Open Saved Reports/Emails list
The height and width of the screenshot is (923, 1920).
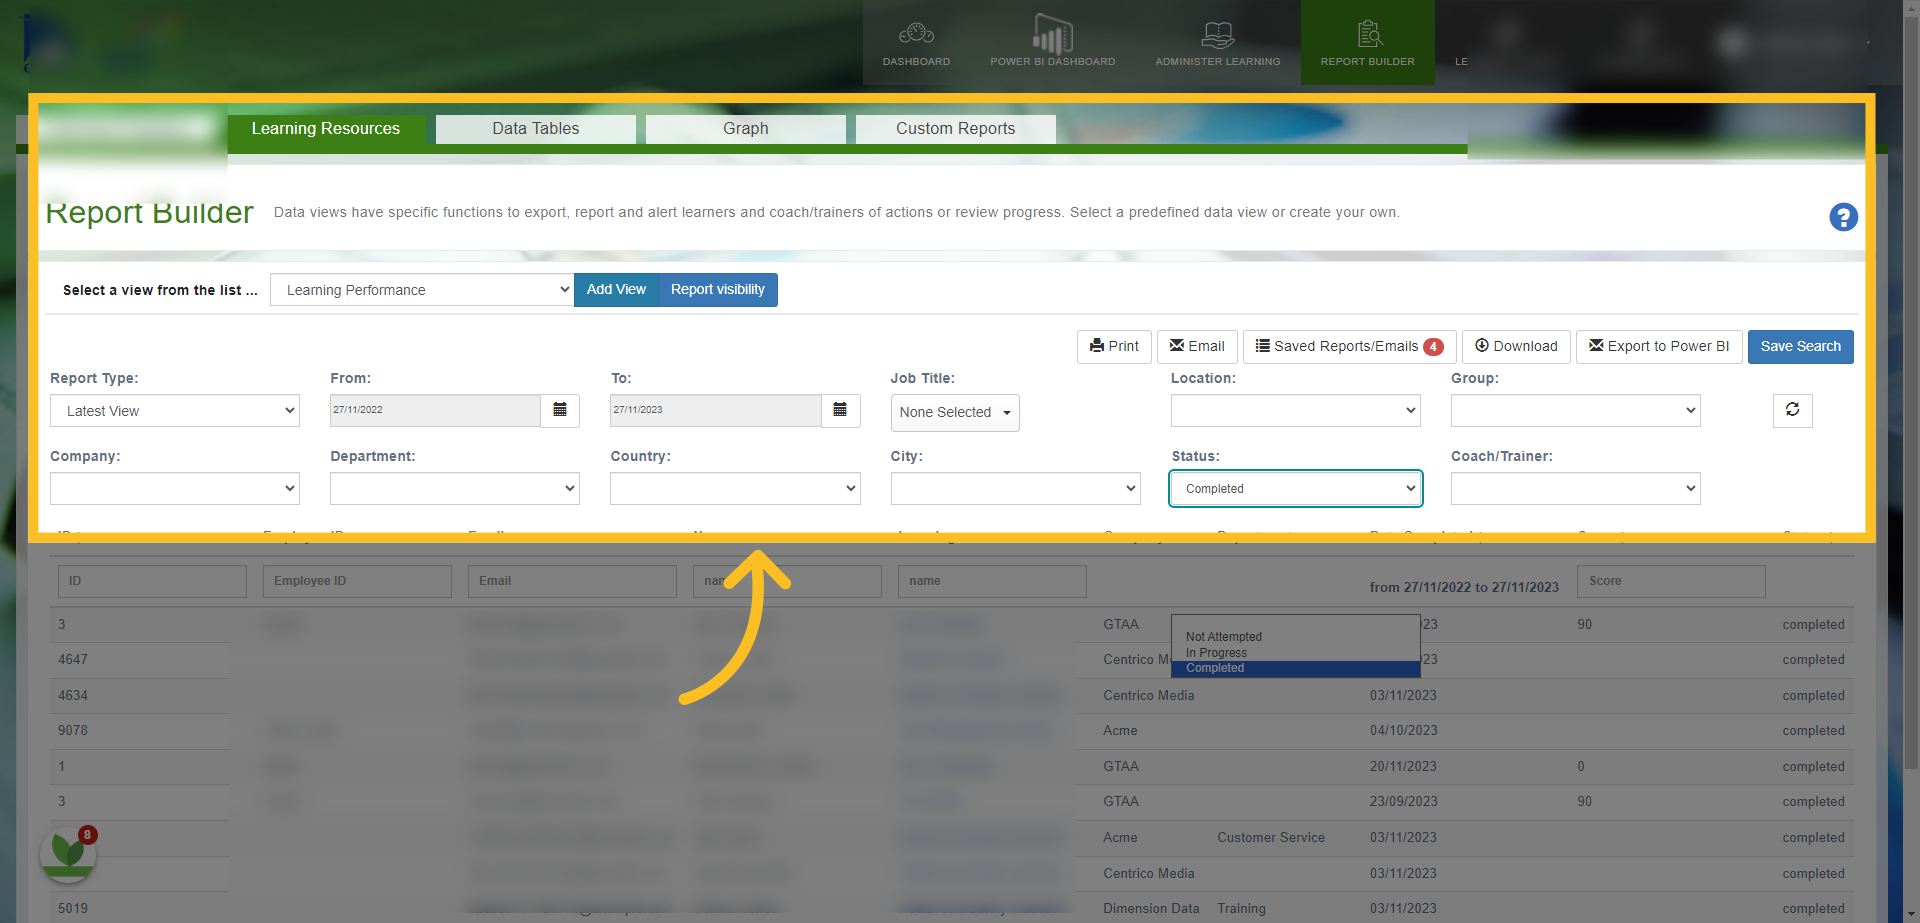click(x=1349, y=347)
